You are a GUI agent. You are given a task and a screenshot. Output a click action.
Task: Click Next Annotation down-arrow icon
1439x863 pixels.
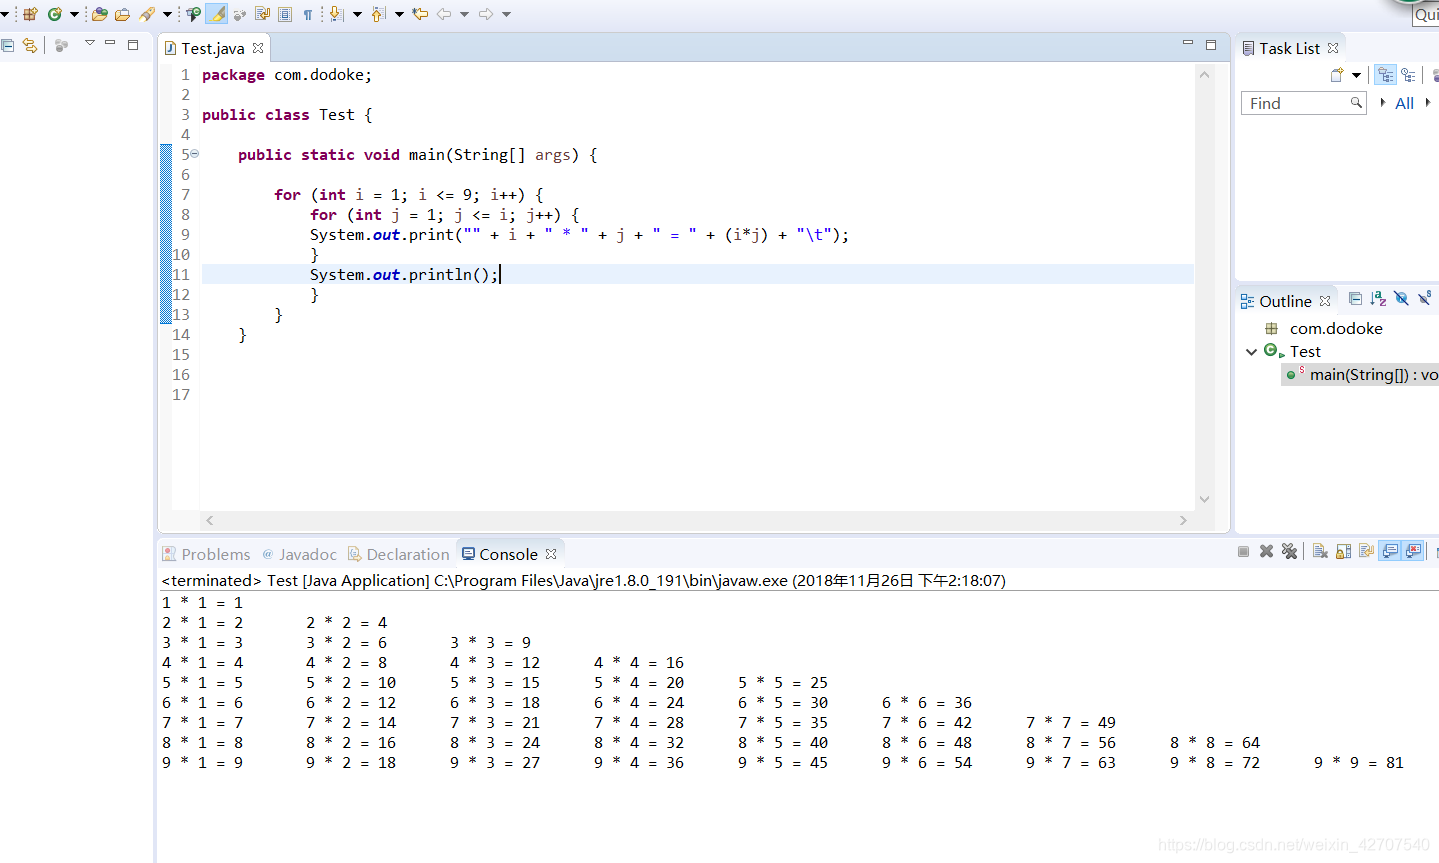(336, 14)
